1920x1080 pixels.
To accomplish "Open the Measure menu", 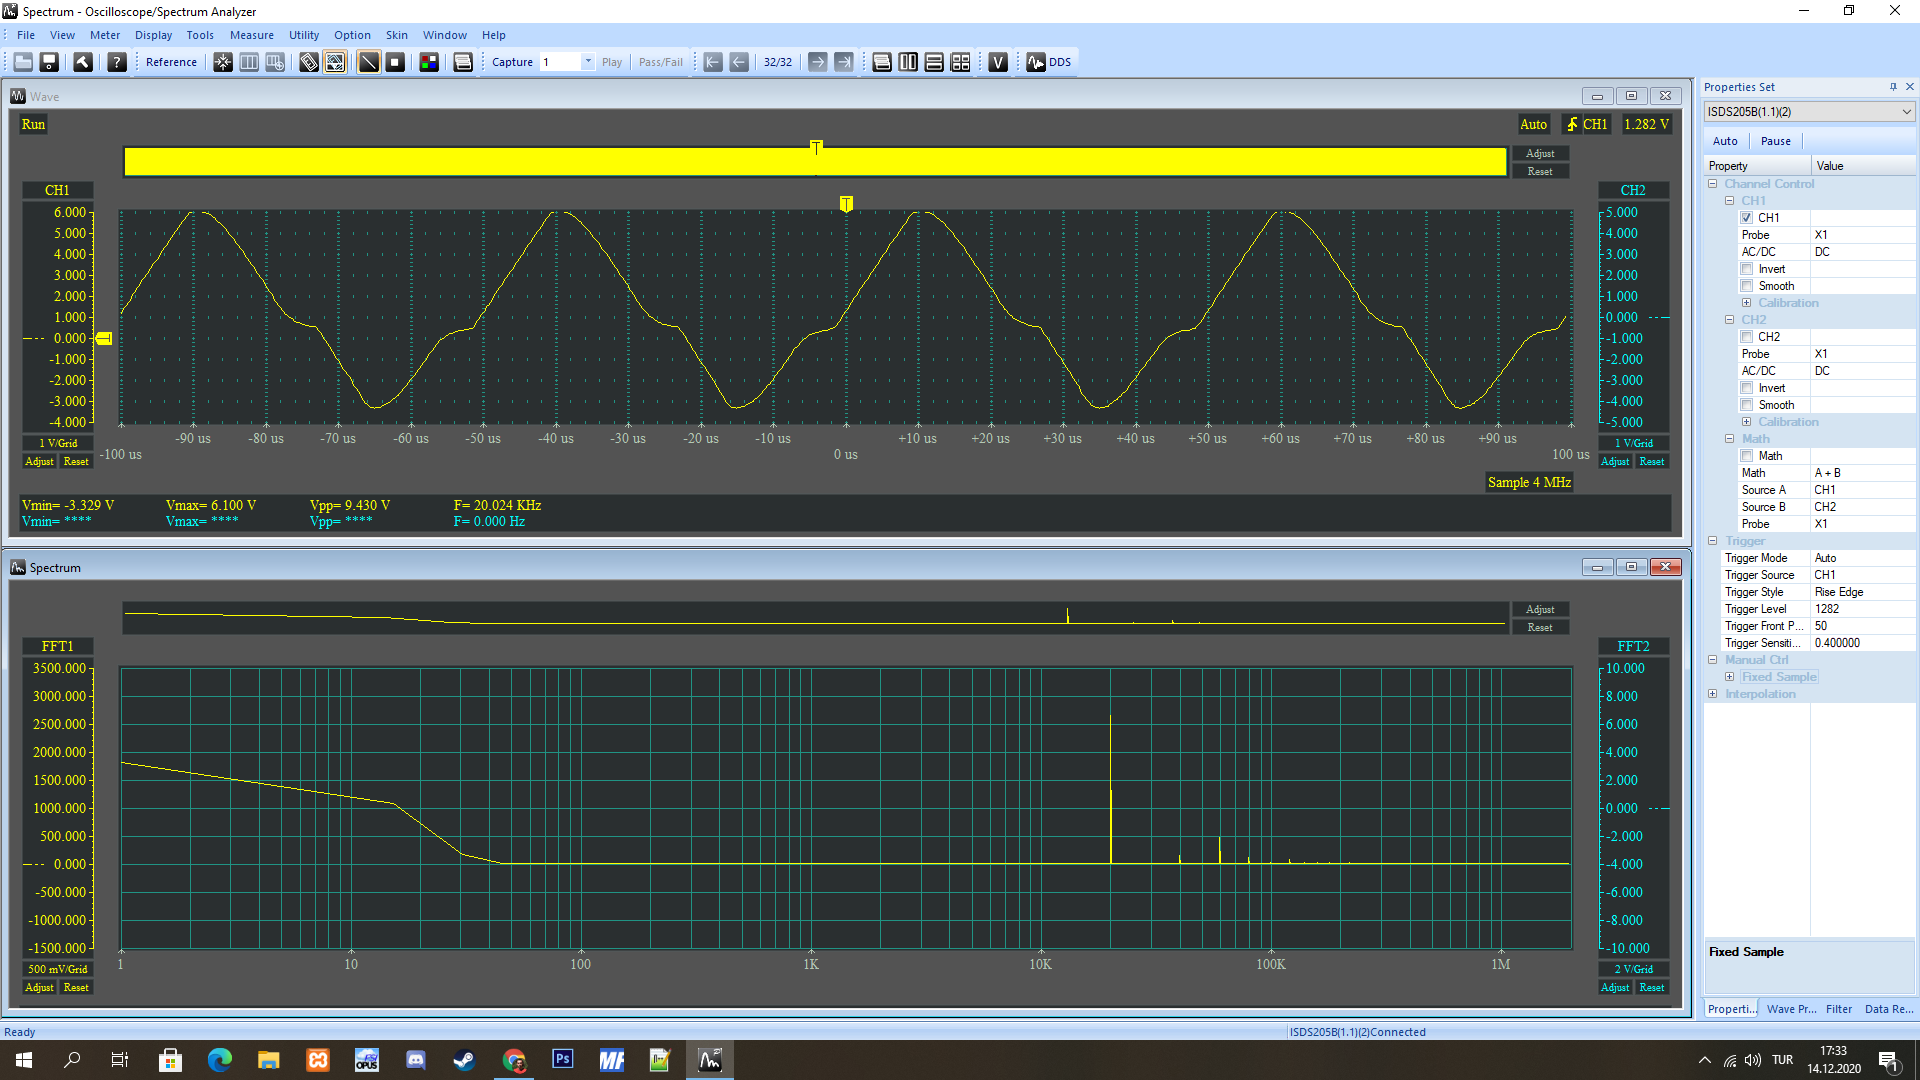I will click(x=252, y=35).
